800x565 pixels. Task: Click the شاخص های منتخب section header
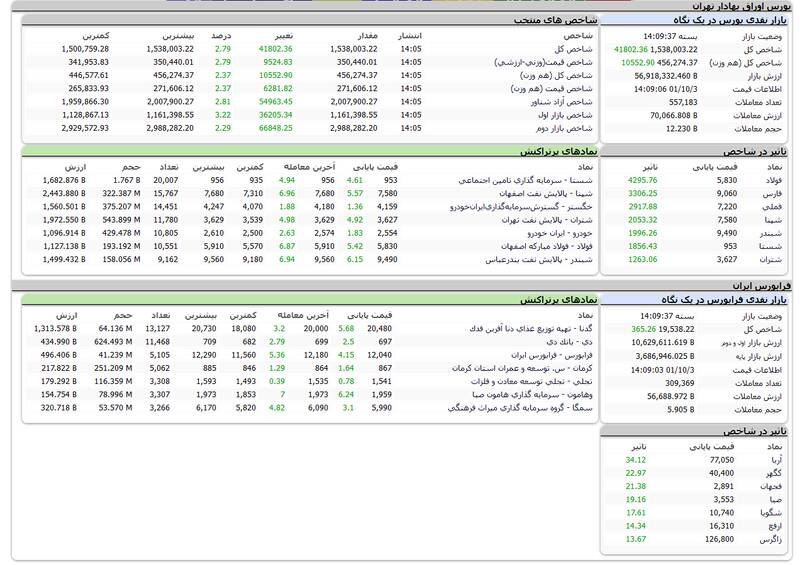click(555, 20)
